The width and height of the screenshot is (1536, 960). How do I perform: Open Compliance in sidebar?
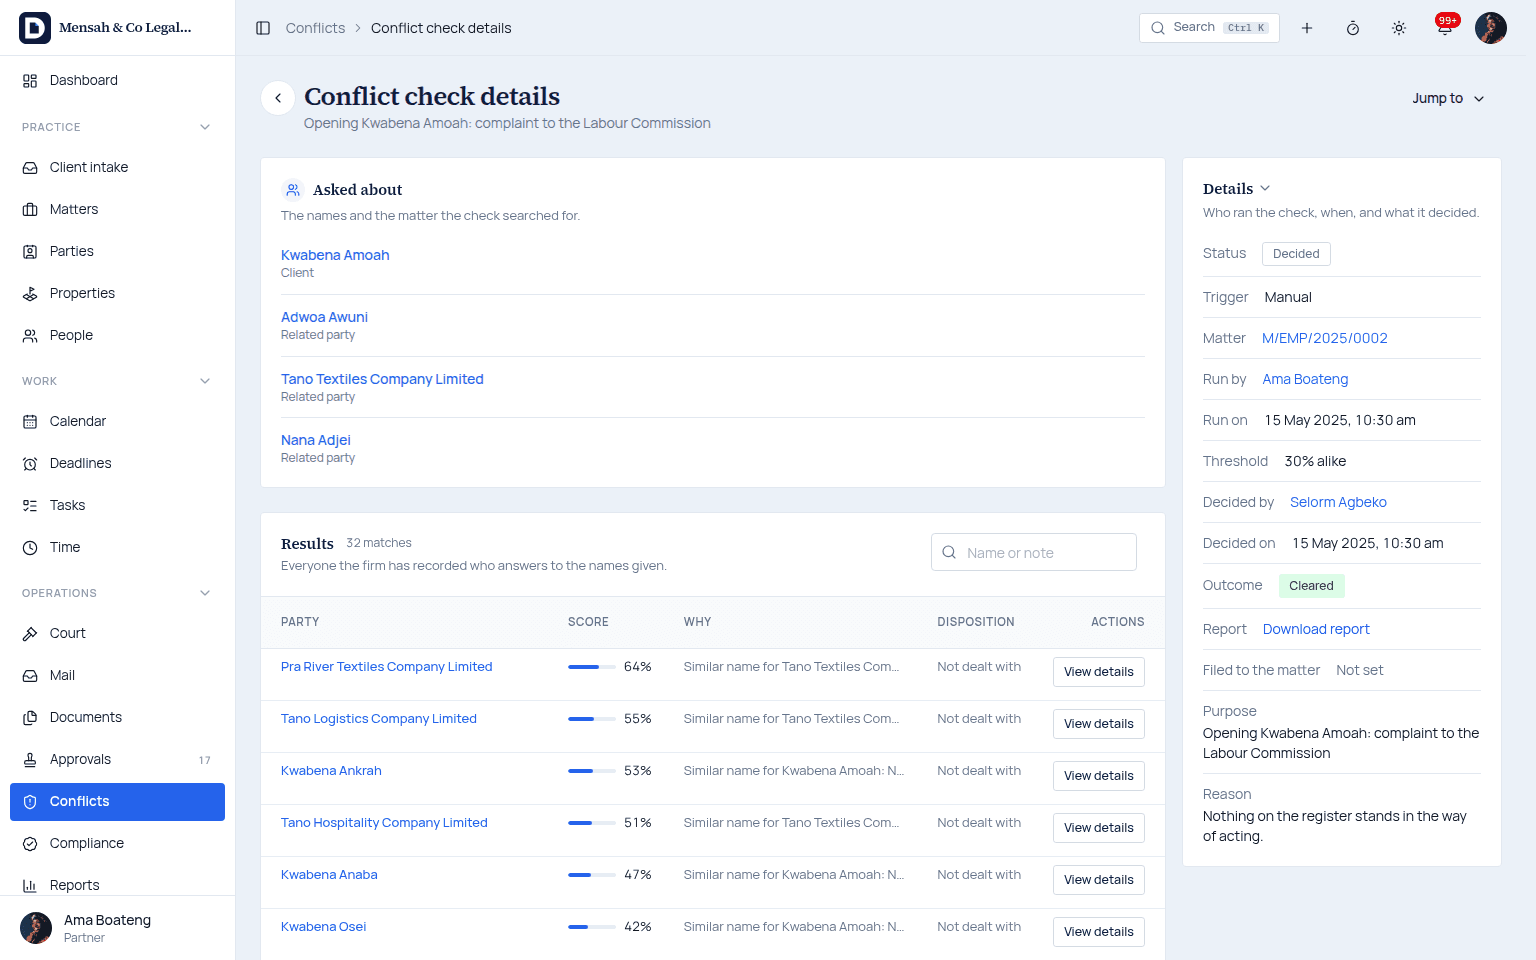coord(117,843)
